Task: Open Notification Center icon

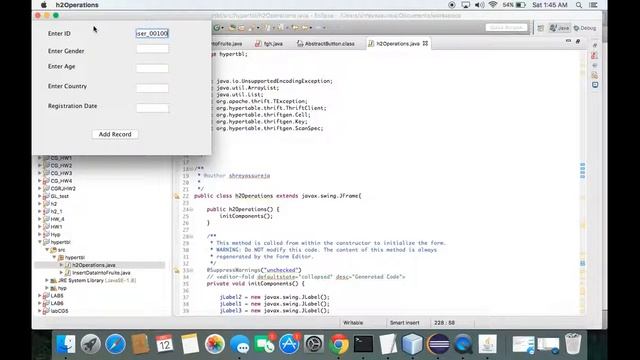Action: point(593,5)
